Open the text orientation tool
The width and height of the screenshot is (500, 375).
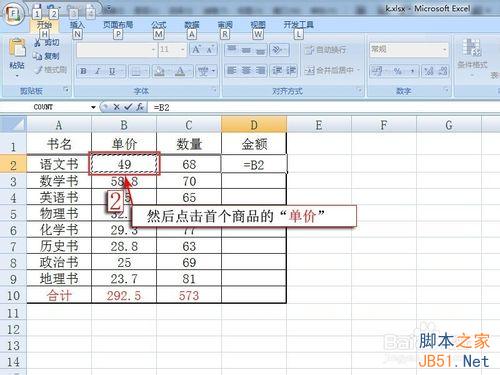tap(278, 50)
